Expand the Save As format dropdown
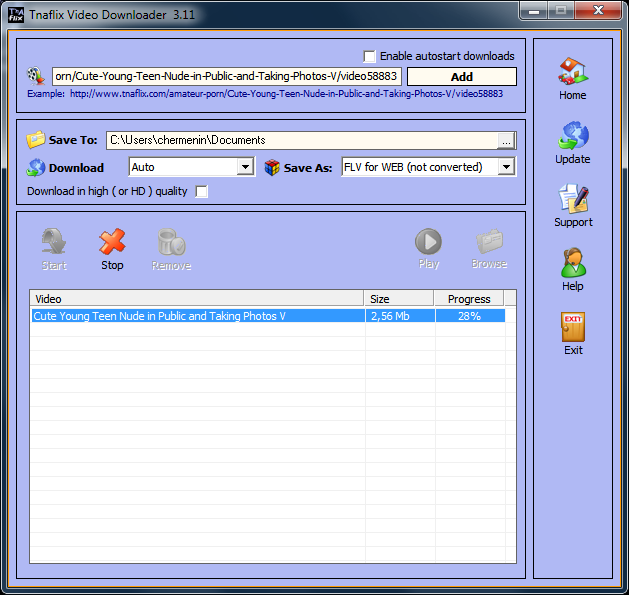The height and width of the screenshot is (595, 629). pyautogui.click(x=428, y=167)
